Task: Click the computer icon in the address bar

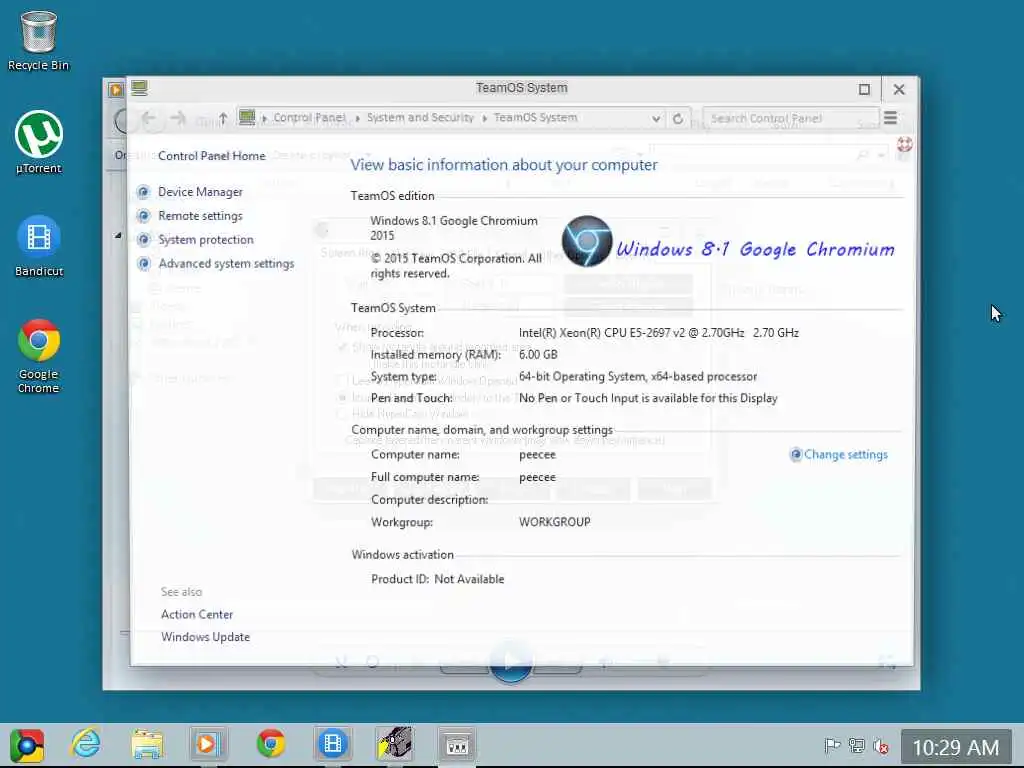Action: tap(247, 118)
